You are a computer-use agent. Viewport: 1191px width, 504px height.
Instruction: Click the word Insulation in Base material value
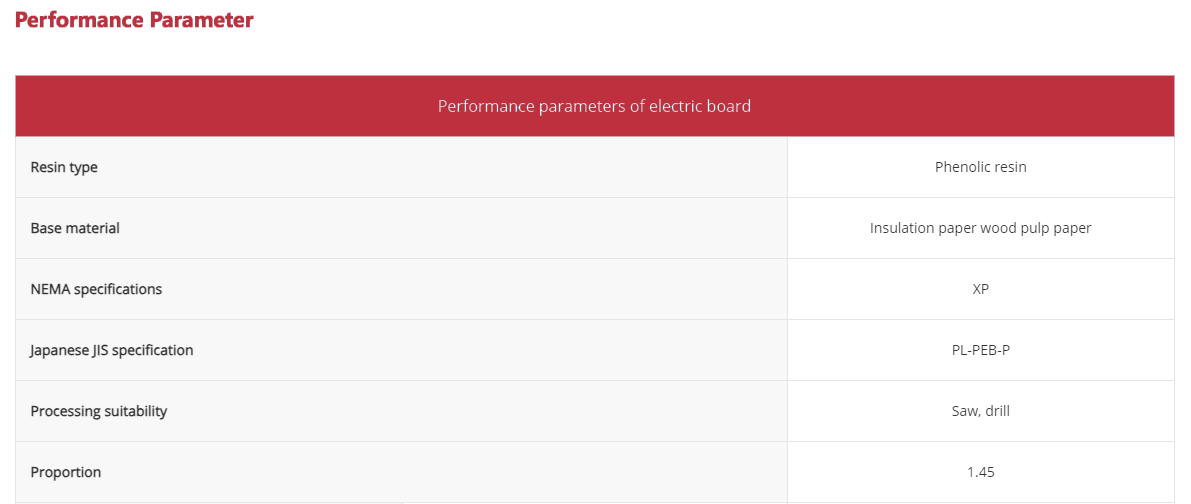pos(902,228)
